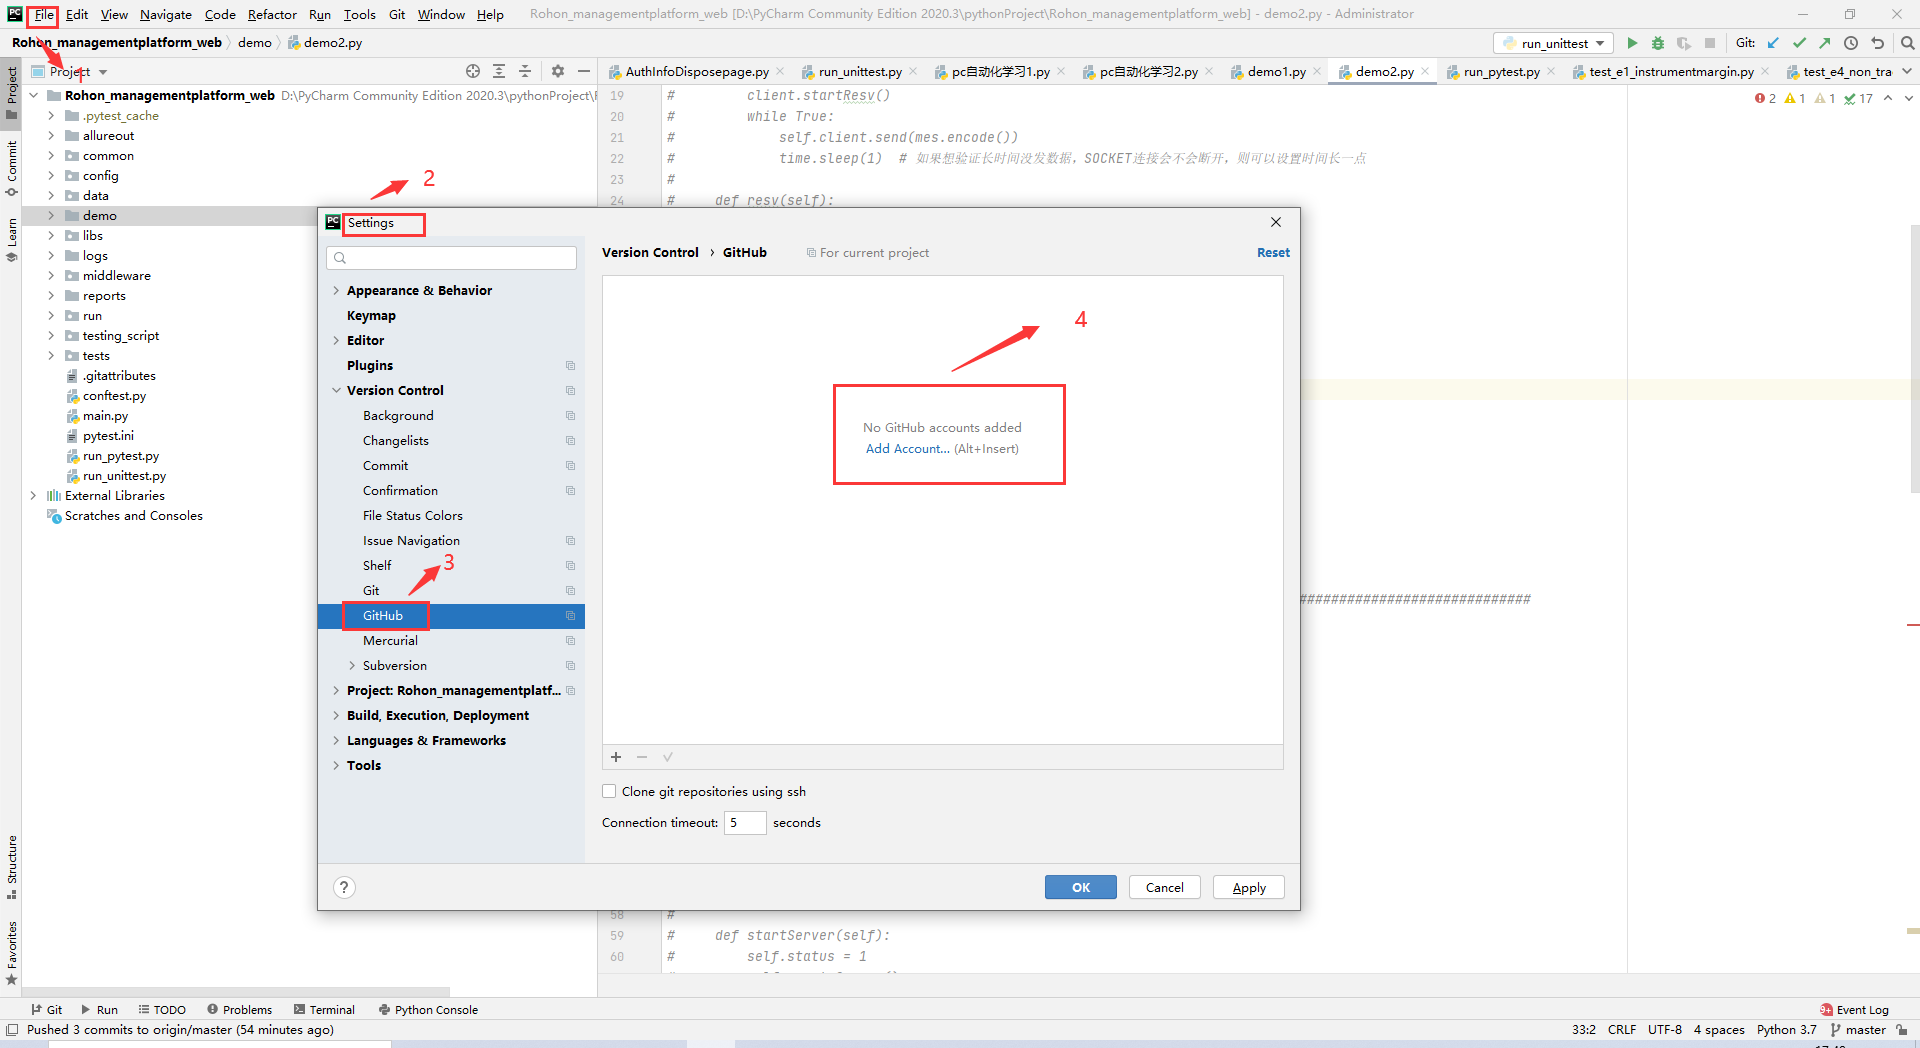Show hidden editor tabs dropdown arrow
This screenshot has width=1920, height=1048.
pos(1907,71)
